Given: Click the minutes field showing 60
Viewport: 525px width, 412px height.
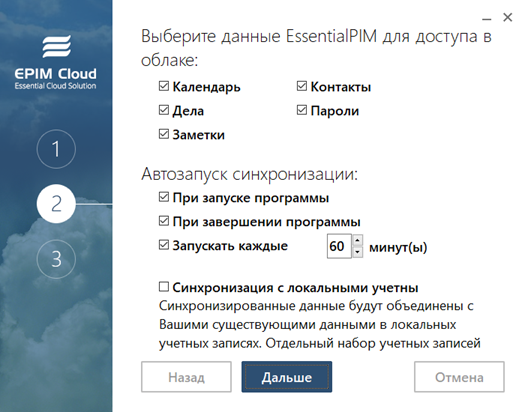Looking at the screenshot, I should [339, 246].
